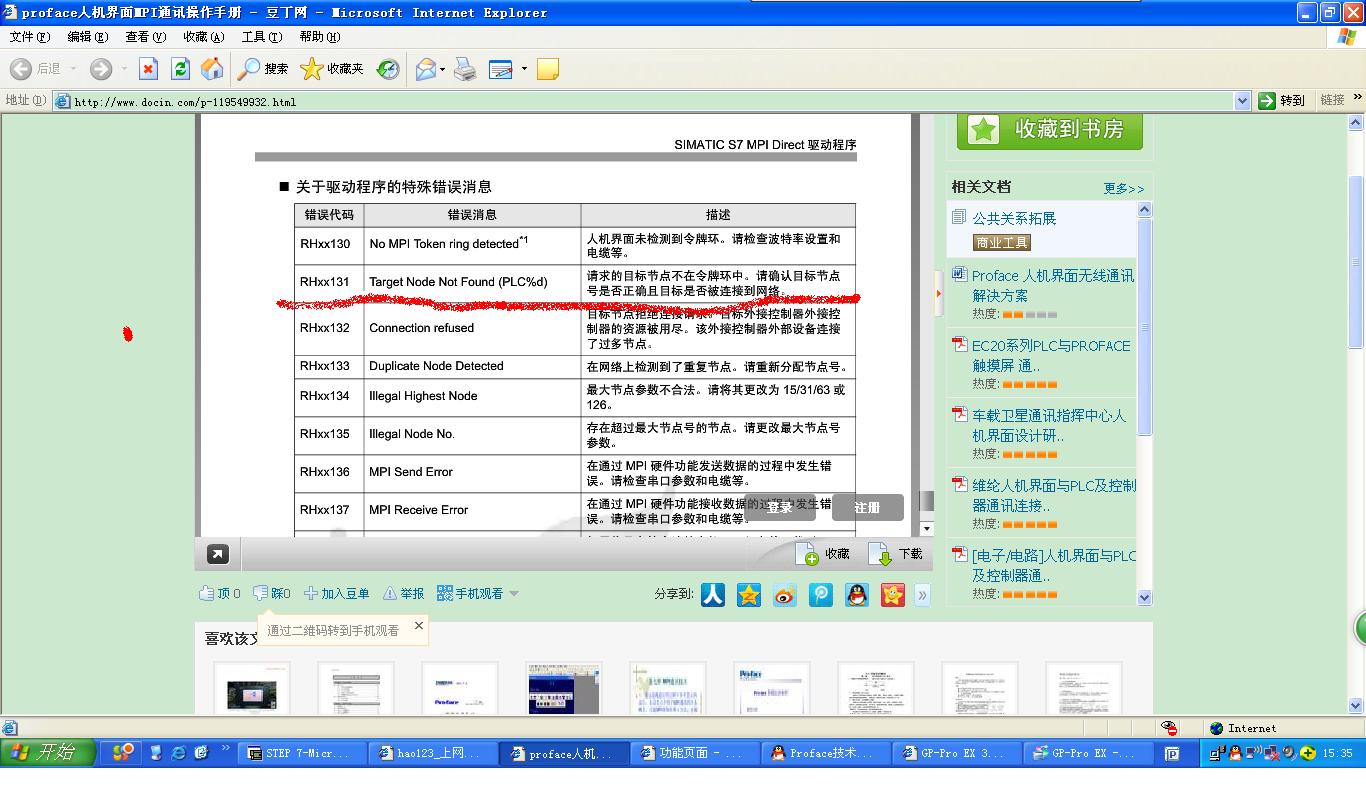Image resolution: width=1366 pixels, height=800 pixels.
Task: Click the Stop loading icon
Action: (x=148, y=69)
